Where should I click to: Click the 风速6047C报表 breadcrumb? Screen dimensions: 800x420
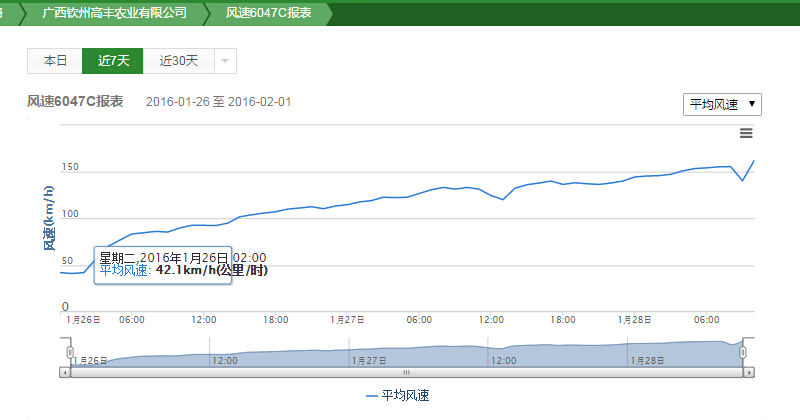[x=267, y=13]
